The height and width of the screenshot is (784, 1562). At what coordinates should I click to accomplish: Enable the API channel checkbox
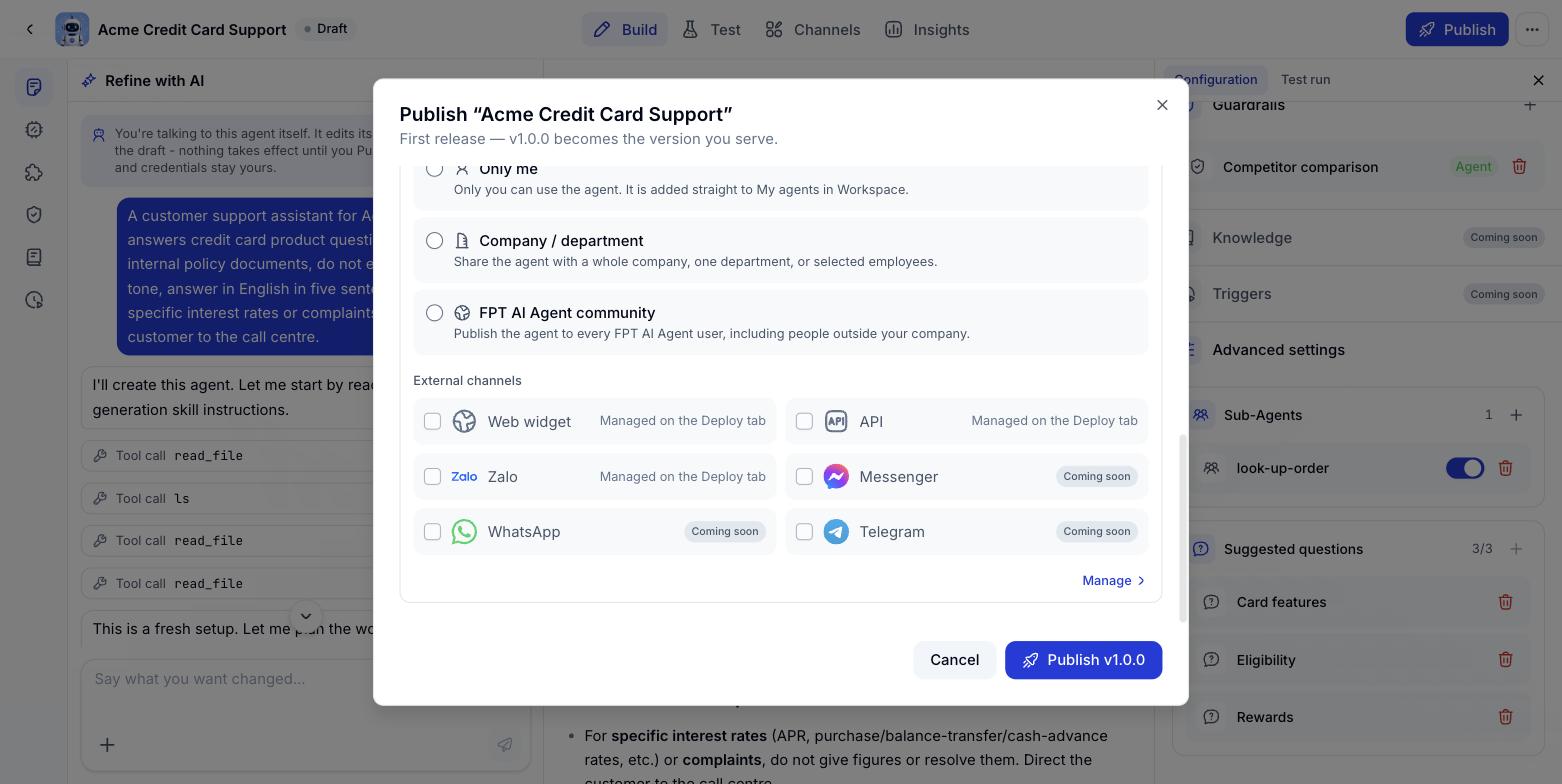coord(804,421)
